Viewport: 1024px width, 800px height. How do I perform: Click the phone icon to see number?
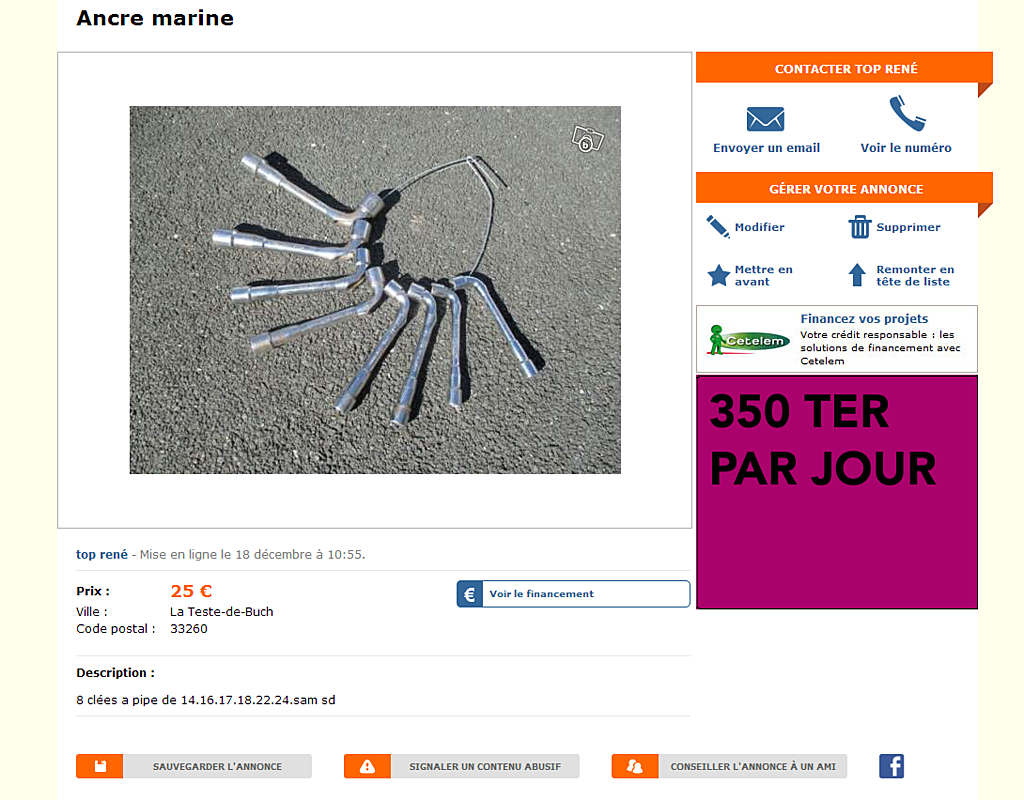(907, 114)
